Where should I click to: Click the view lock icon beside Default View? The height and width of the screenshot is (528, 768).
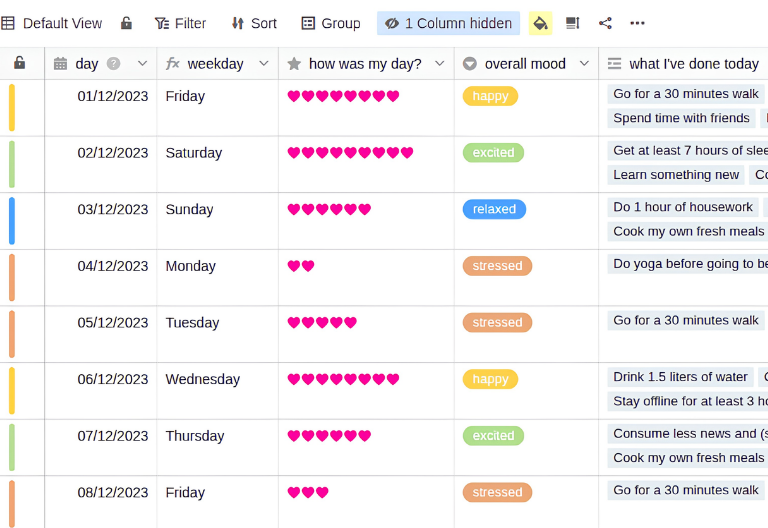(x=126, y=23)
